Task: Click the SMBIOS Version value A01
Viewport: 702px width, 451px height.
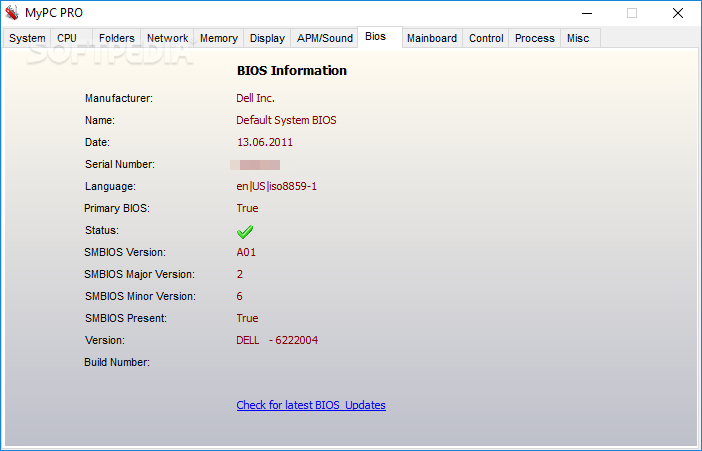Action: point(246,252)
